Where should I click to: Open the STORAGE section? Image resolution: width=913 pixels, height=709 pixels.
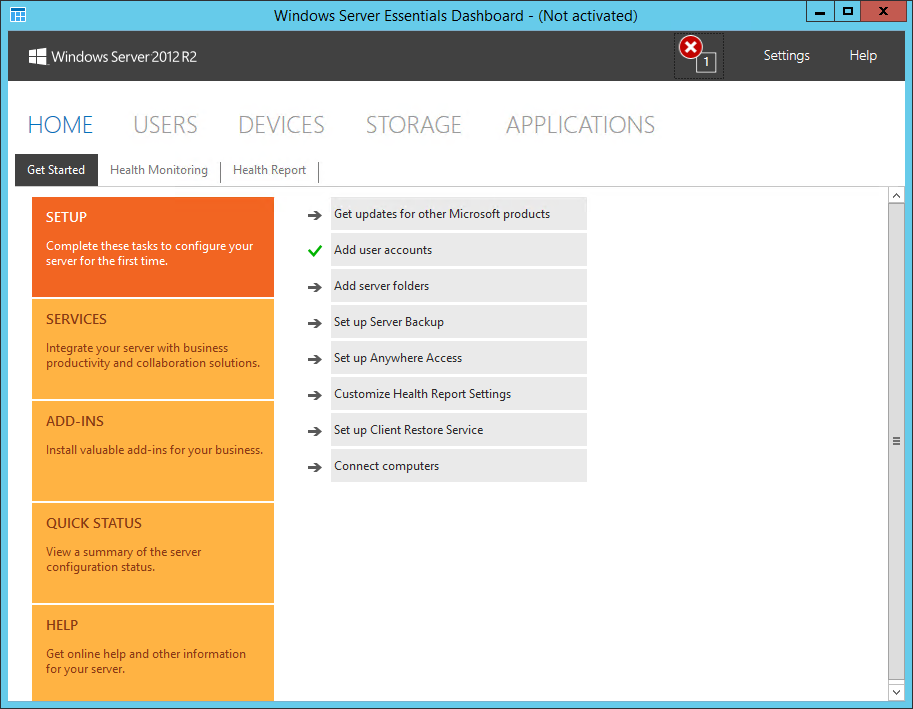413,125
